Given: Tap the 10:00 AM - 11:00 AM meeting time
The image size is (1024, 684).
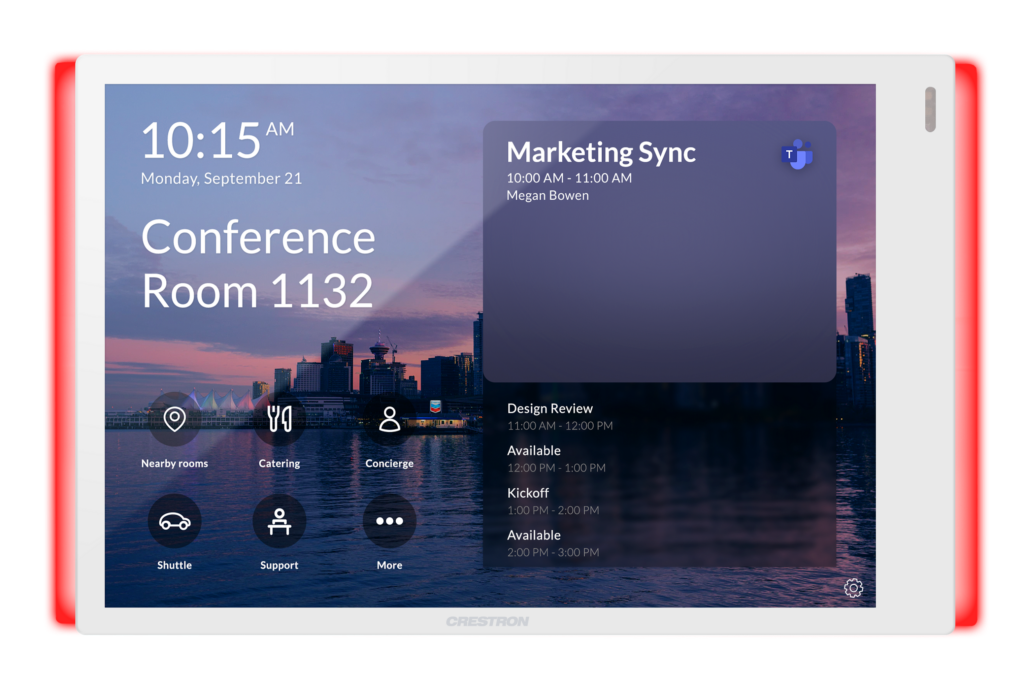Looking at the screenshot, I should [x=569, y=177].
